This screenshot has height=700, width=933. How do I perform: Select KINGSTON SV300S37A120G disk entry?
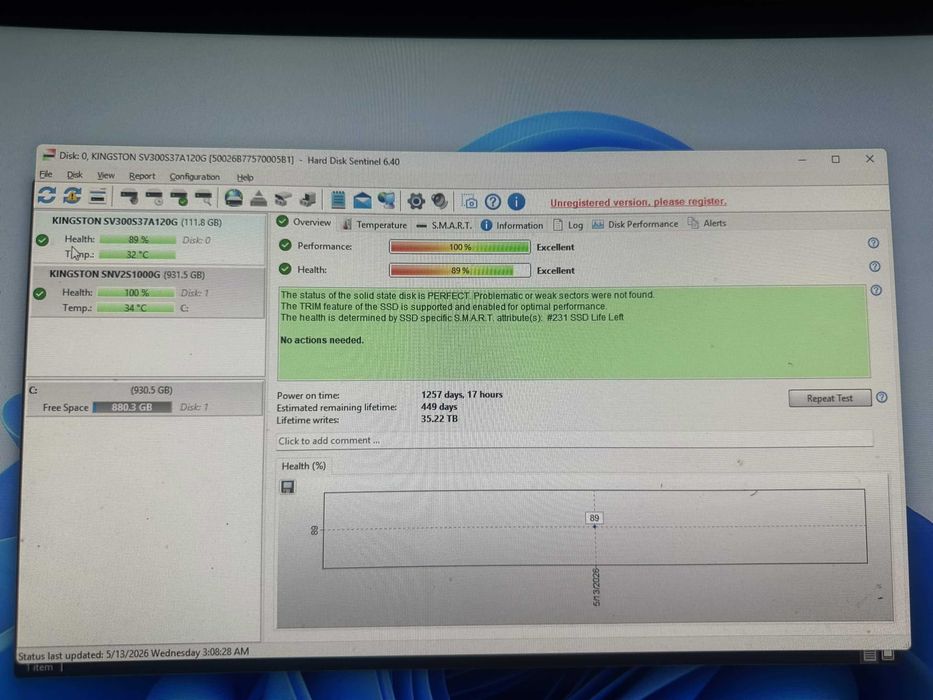point(148,239)
